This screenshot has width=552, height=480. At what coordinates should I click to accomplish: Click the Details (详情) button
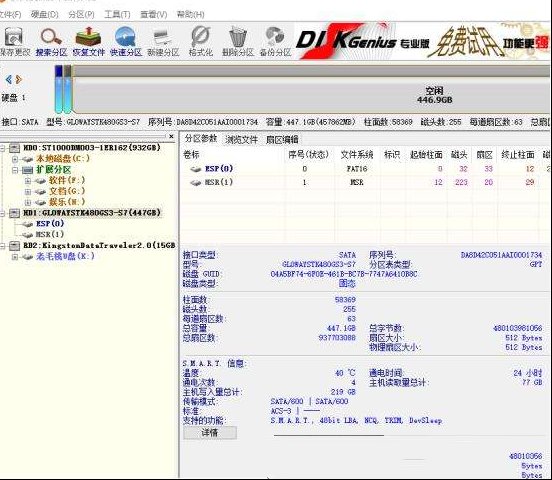210,432
